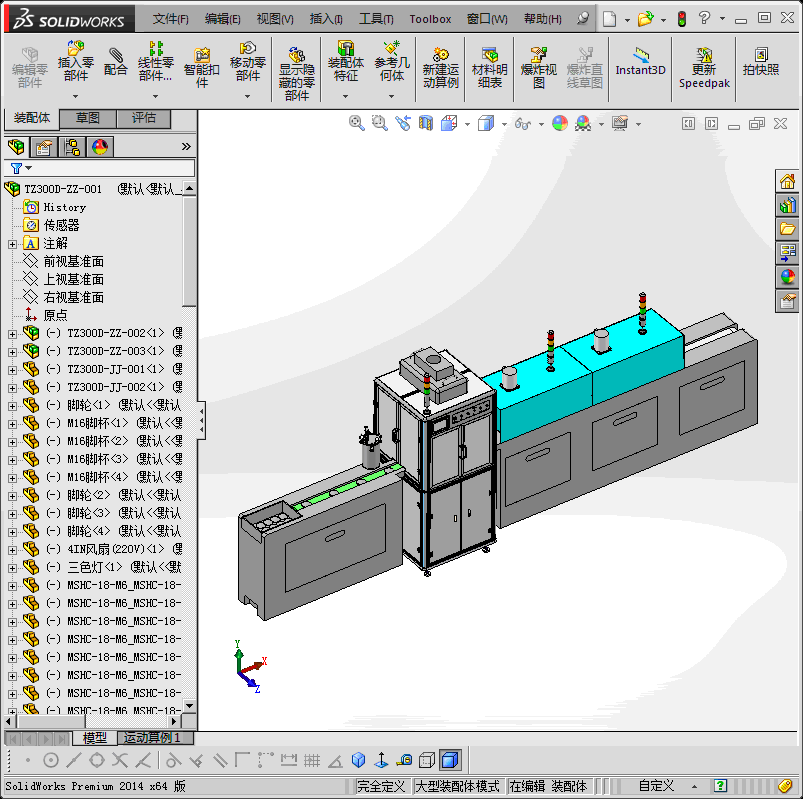Select the 前视基准面 plane
Screen dimensions: 803x799
pyautogui.click(x=74, y=262)
